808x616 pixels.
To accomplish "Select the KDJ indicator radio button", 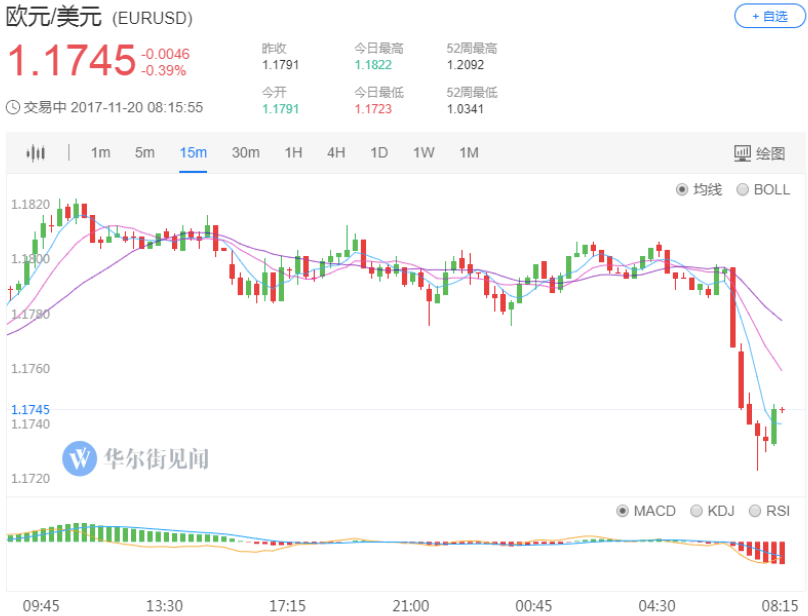I will 696,511.
